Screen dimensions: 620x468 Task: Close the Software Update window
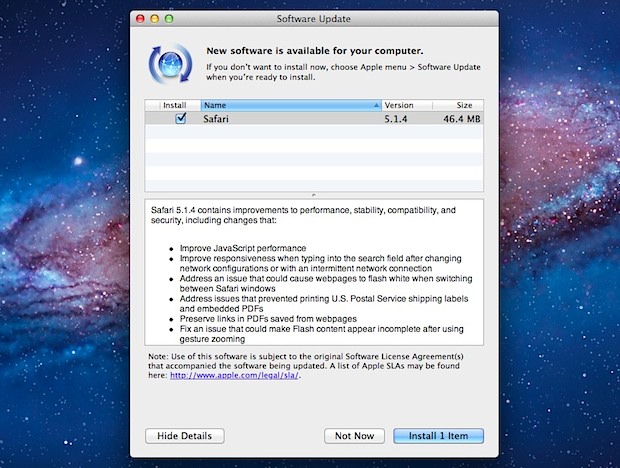(140, 19)
